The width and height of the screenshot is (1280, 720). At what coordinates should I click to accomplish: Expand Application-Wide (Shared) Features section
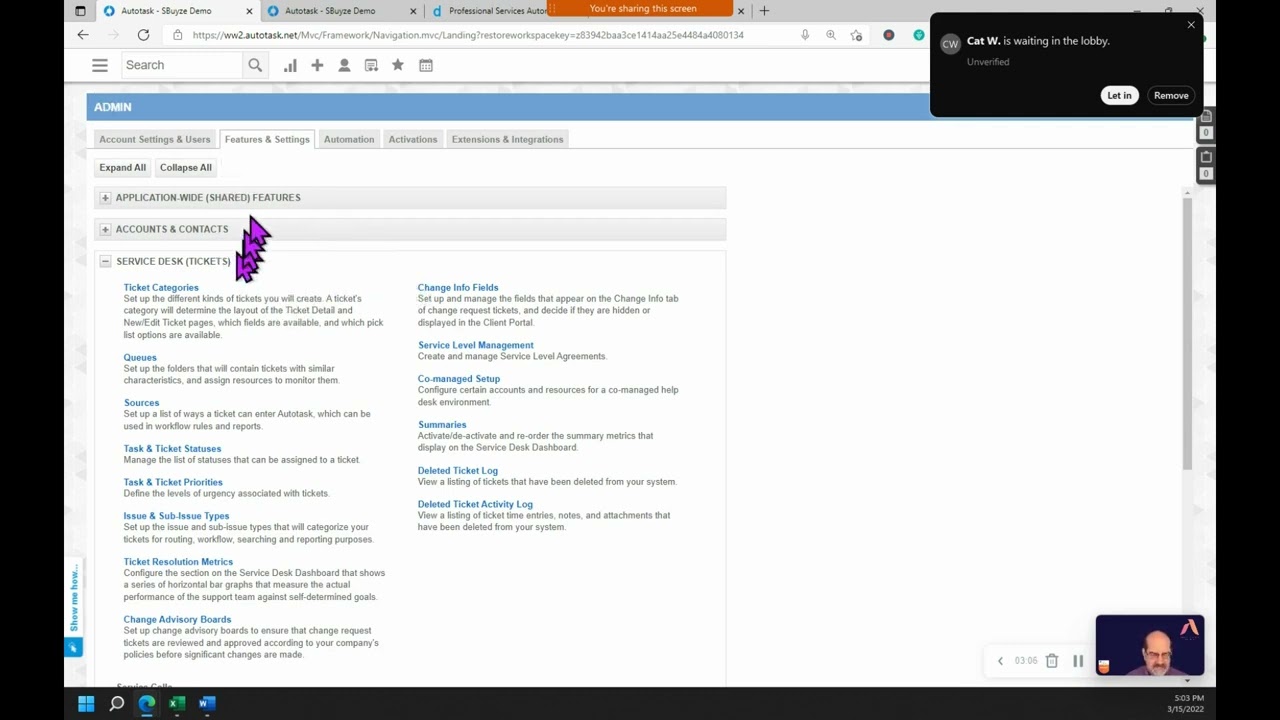pos(105,198)
